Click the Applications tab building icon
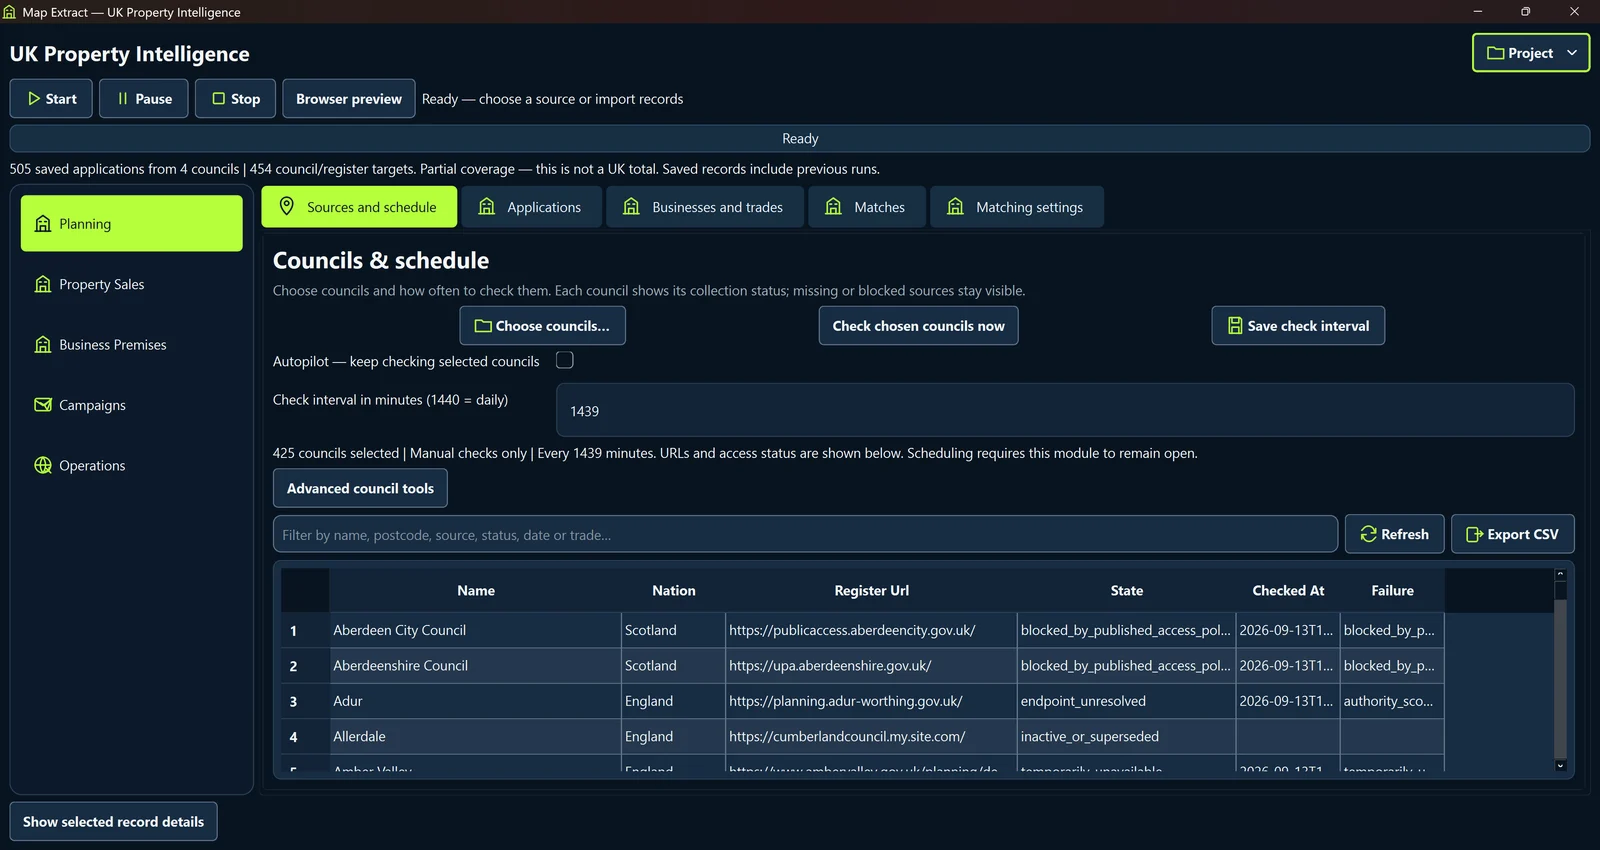This screenshot has width=1600, height=850. [x=487, y=206]
